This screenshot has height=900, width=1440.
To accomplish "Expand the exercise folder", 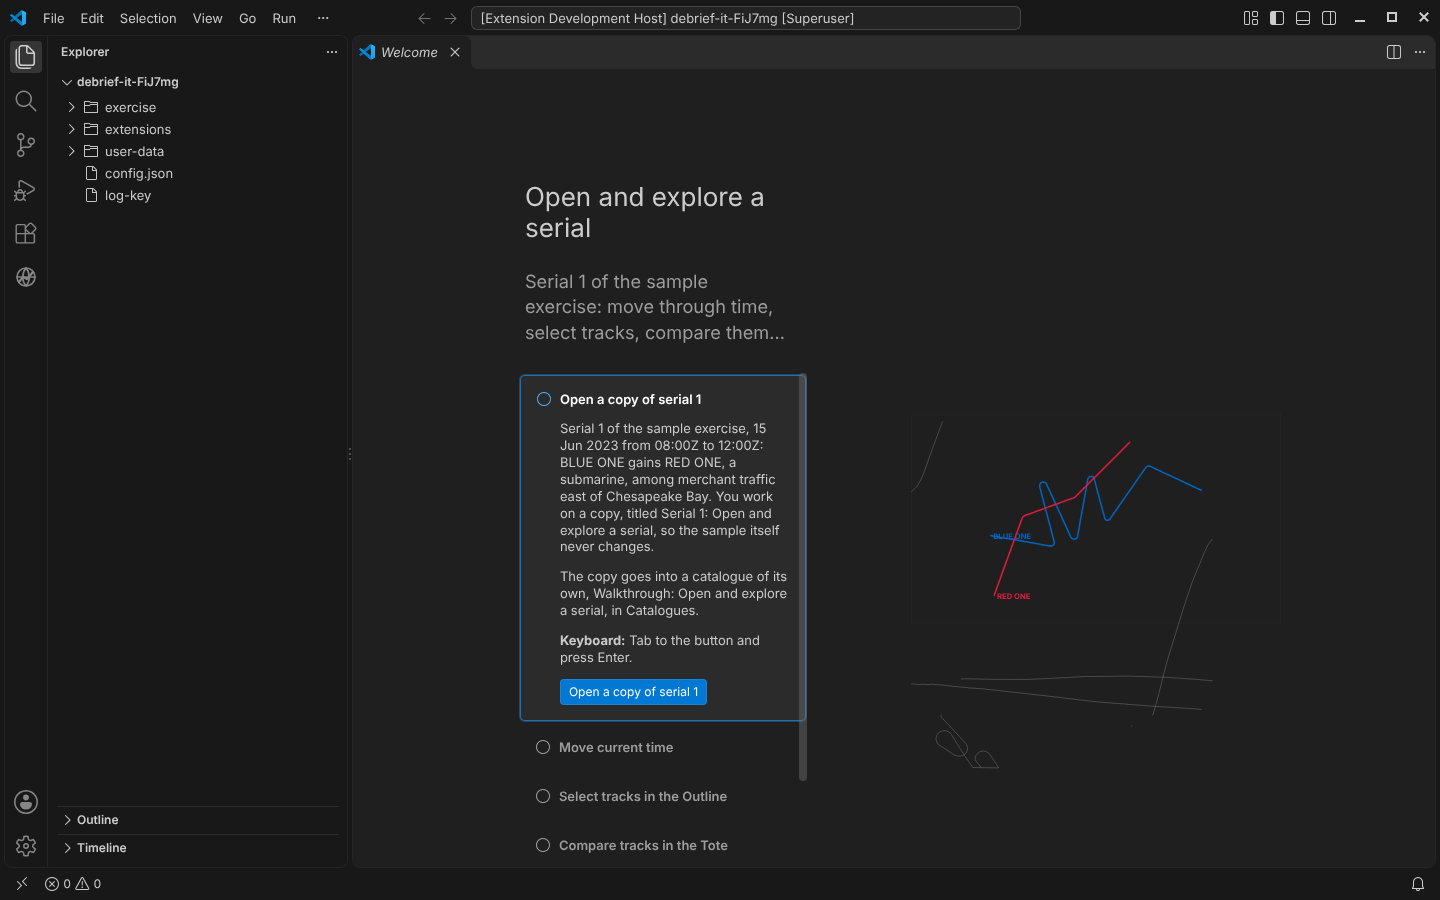I will click(x=198, y=107).
